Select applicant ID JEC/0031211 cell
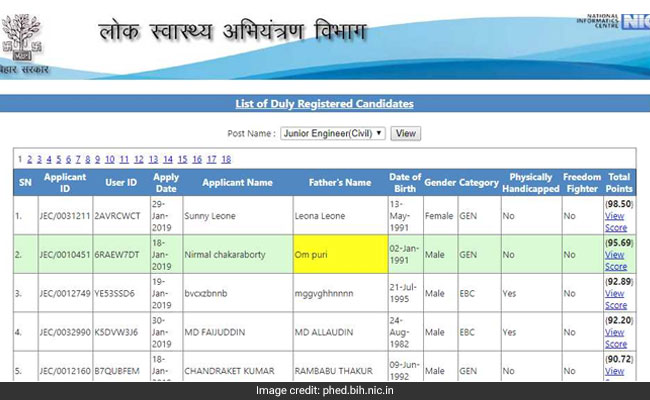The height and width of the screenshot is (400, 650). pos(65,215)
